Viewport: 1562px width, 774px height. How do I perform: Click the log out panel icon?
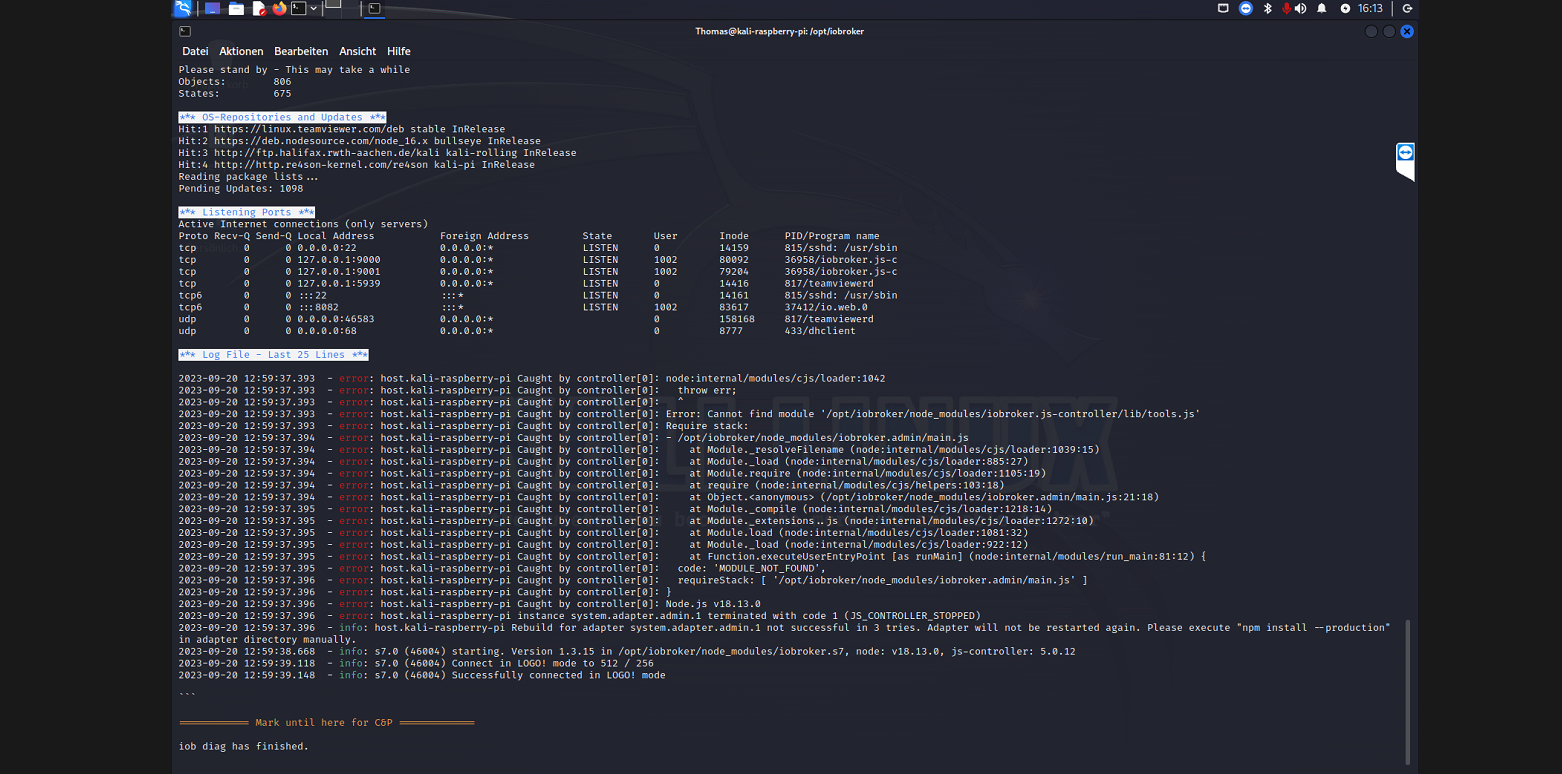(x=1407, y=8)
